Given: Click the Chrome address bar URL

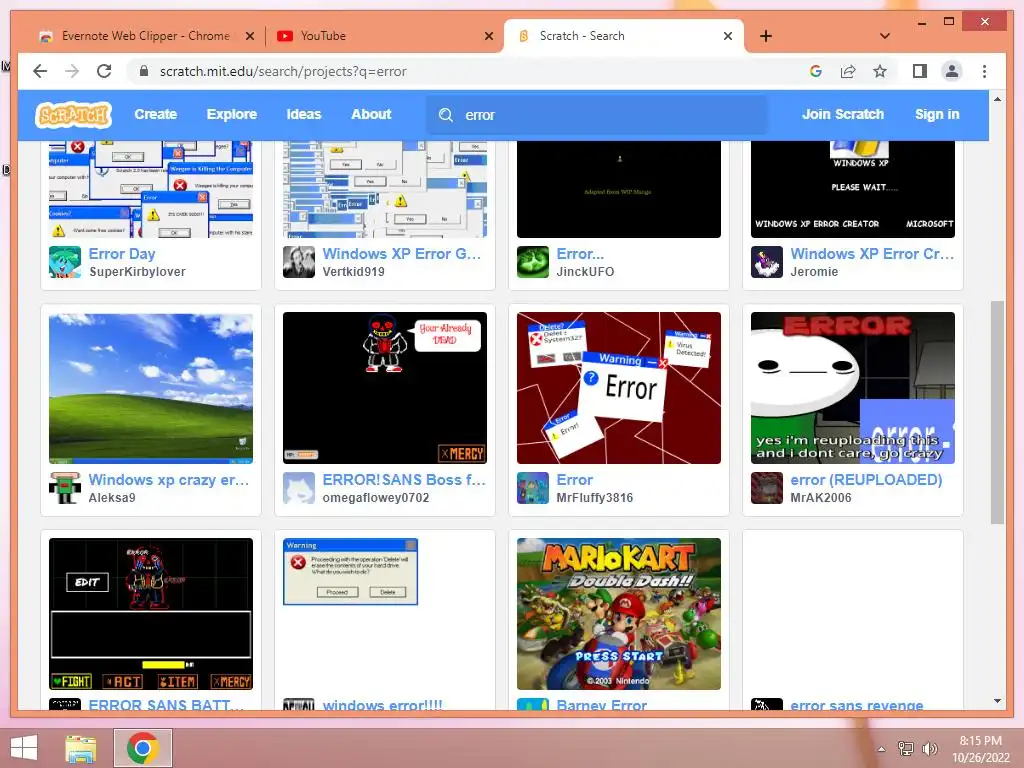Looking at the screenshot, I should coord(283,71).
